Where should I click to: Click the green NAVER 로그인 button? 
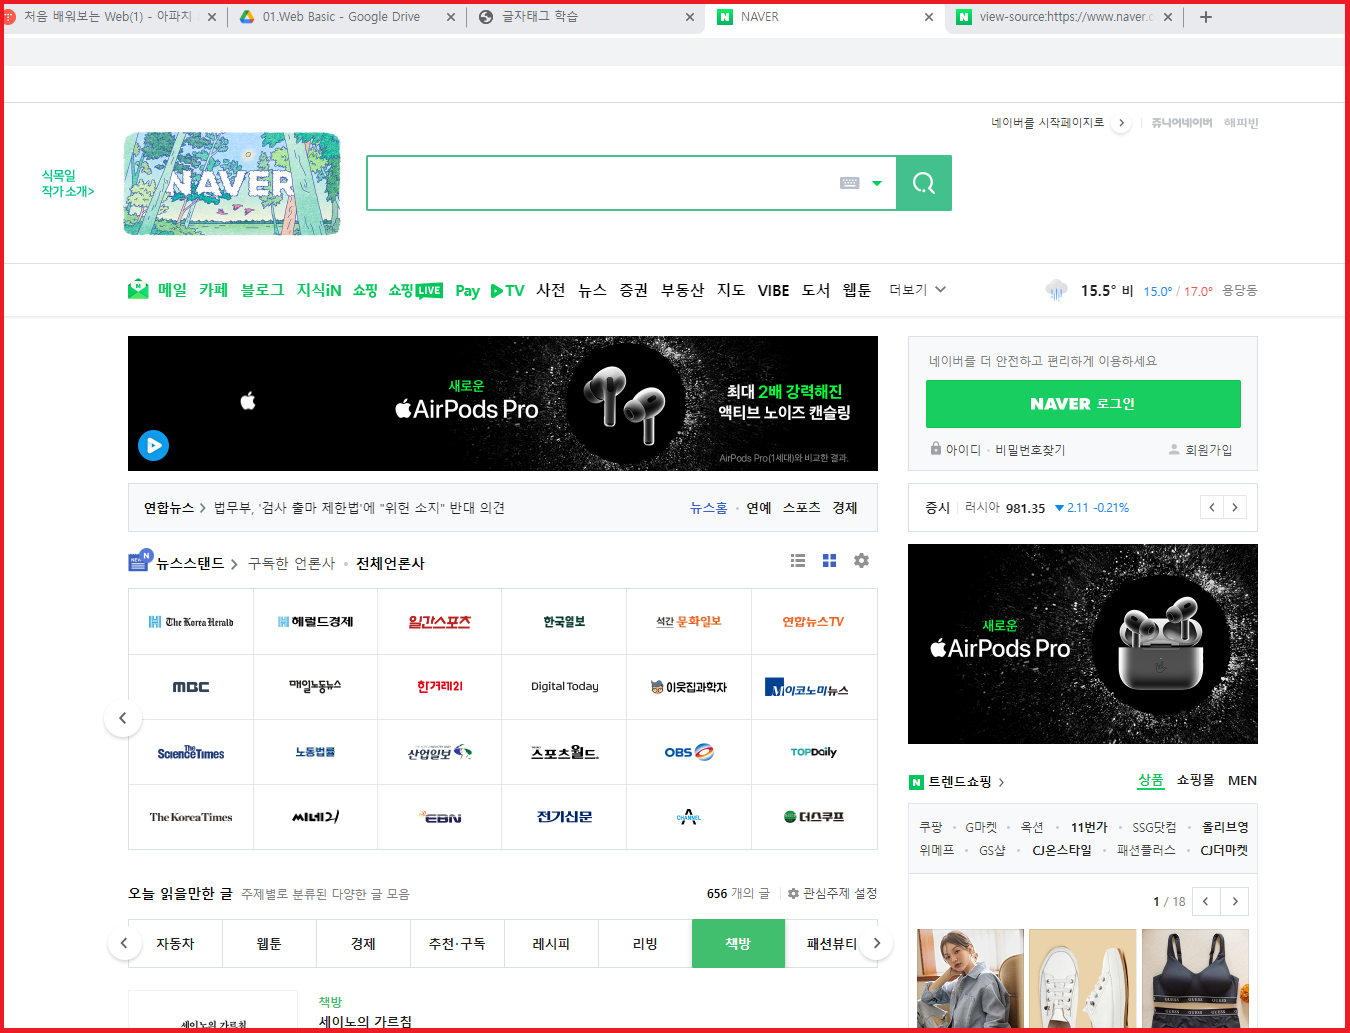click(1083, 404)
